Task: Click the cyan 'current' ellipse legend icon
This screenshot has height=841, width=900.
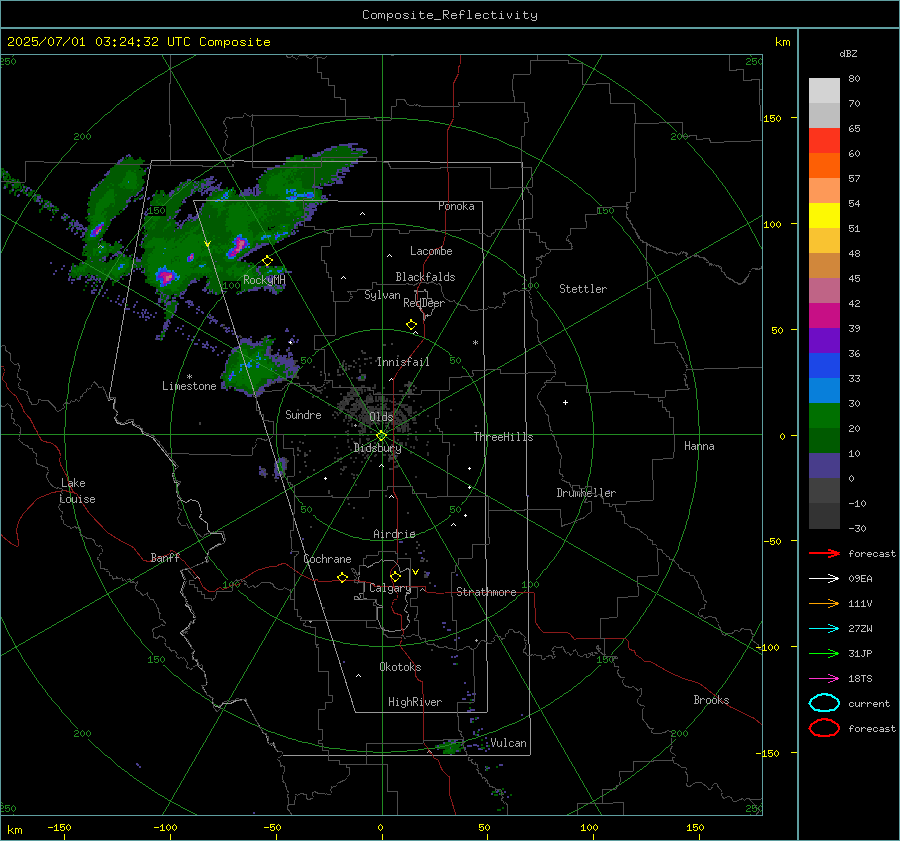Action: point(824,703)
